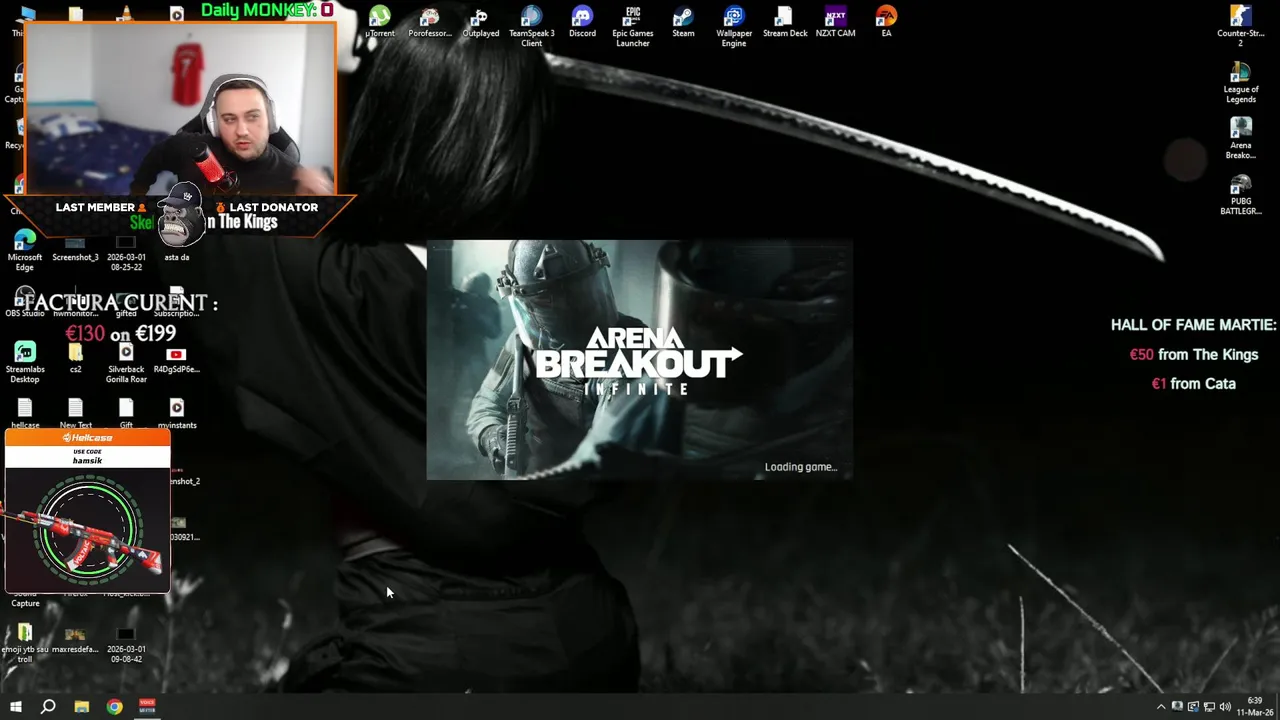Open the Stream Deck shortcut
This screenshot has height=720, width=1280.
(785, 22)
